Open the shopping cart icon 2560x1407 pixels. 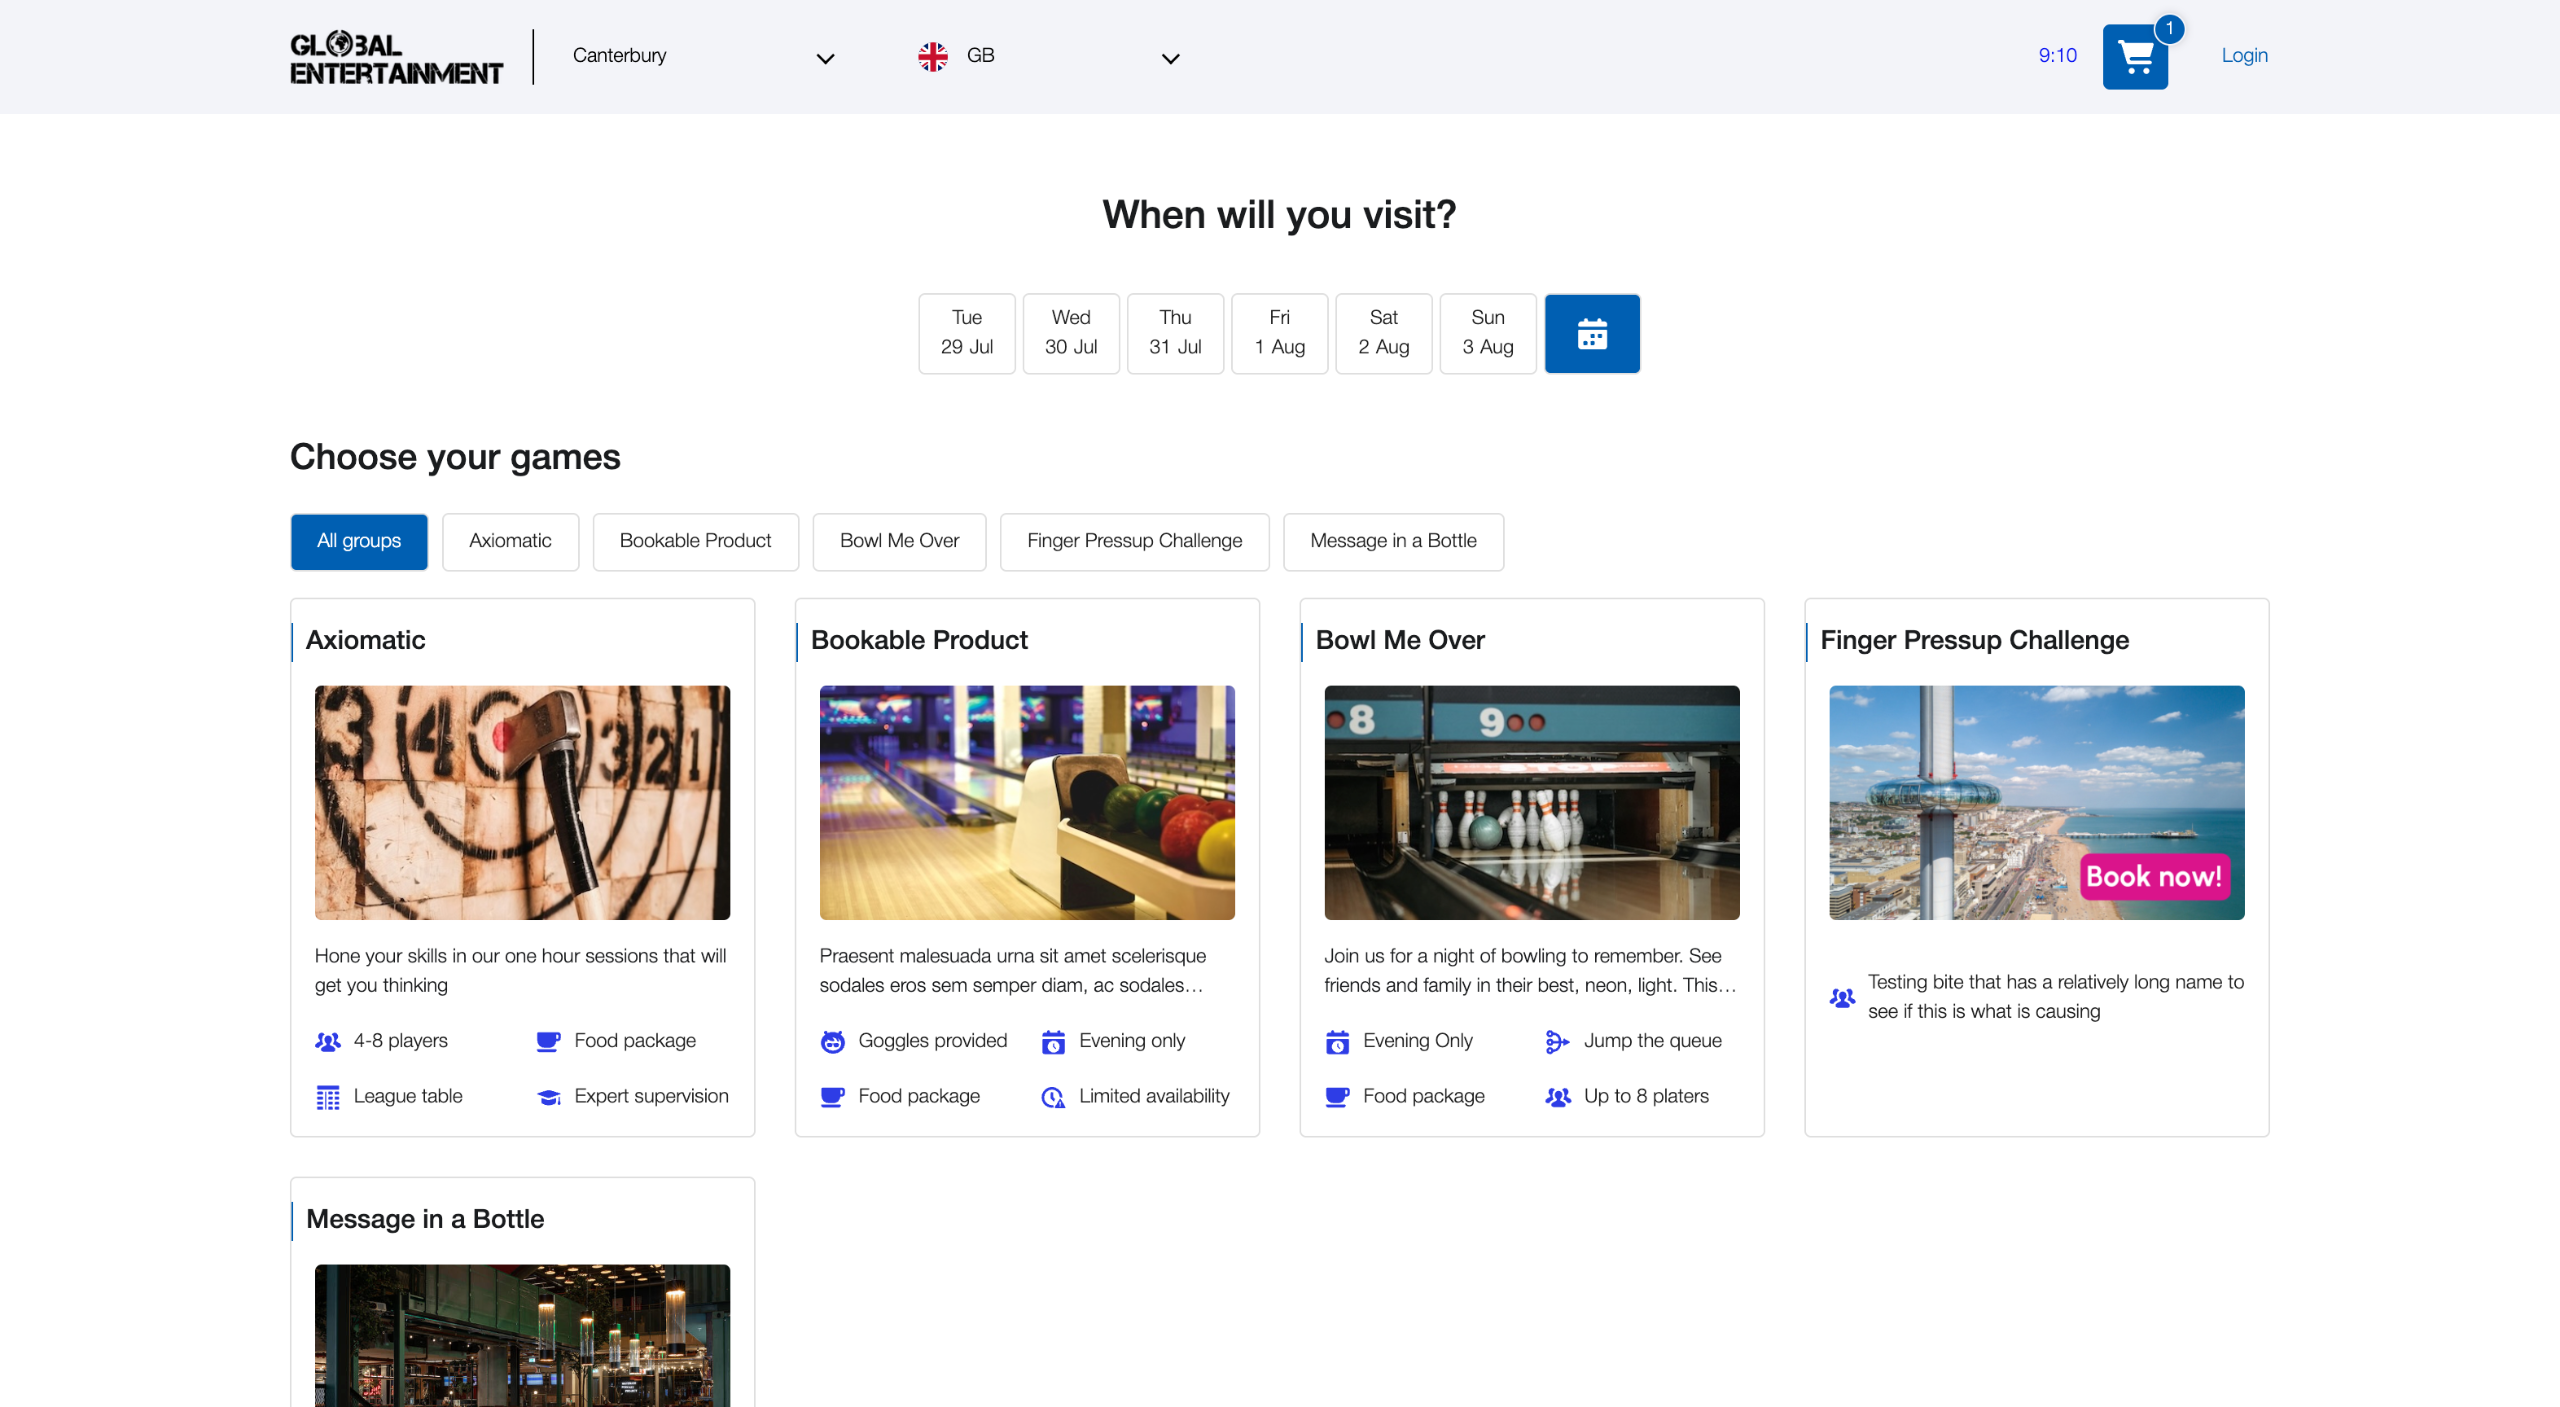click(2134, 57)
